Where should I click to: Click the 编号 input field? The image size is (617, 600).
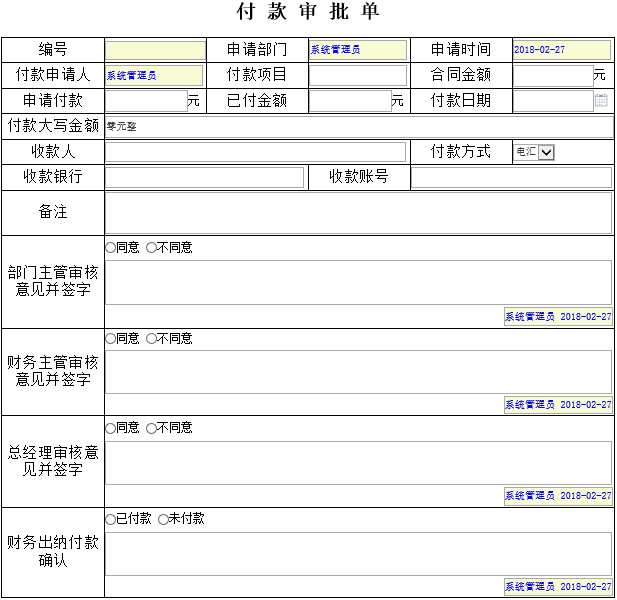tap(155, 50)
